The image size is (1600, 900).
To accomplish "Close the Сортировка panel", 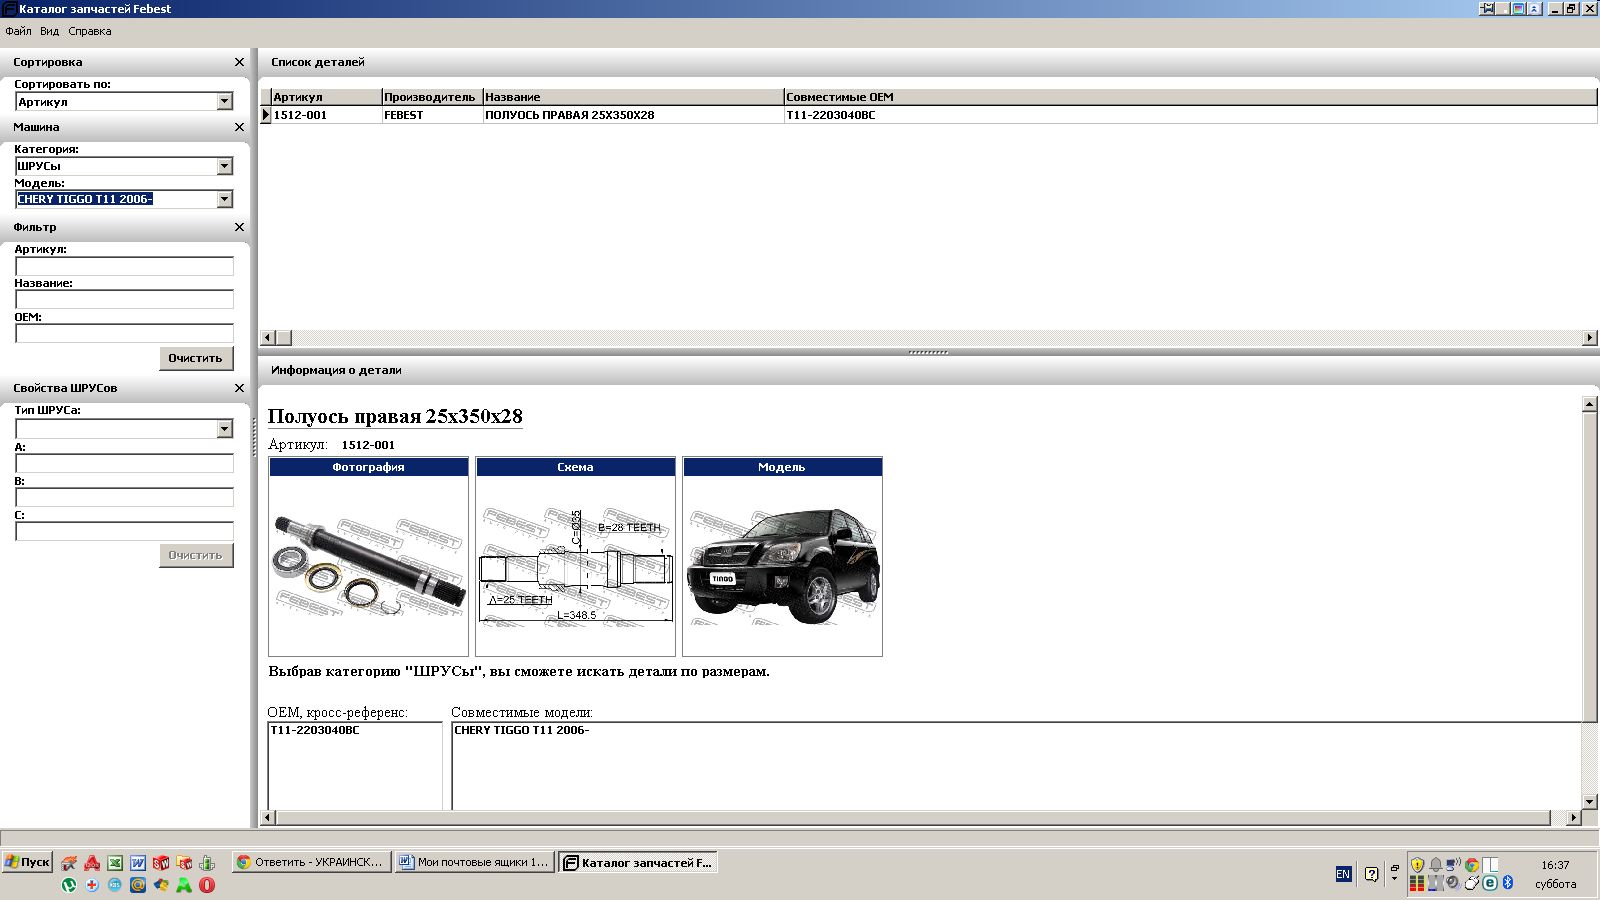I will point(239,62).
